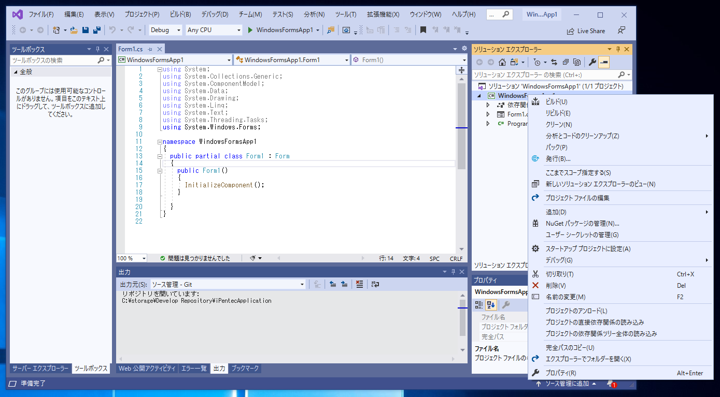Expand the Form1 file tree node
The width and height of the screenshot is (720, 397).
pos(488,114)
